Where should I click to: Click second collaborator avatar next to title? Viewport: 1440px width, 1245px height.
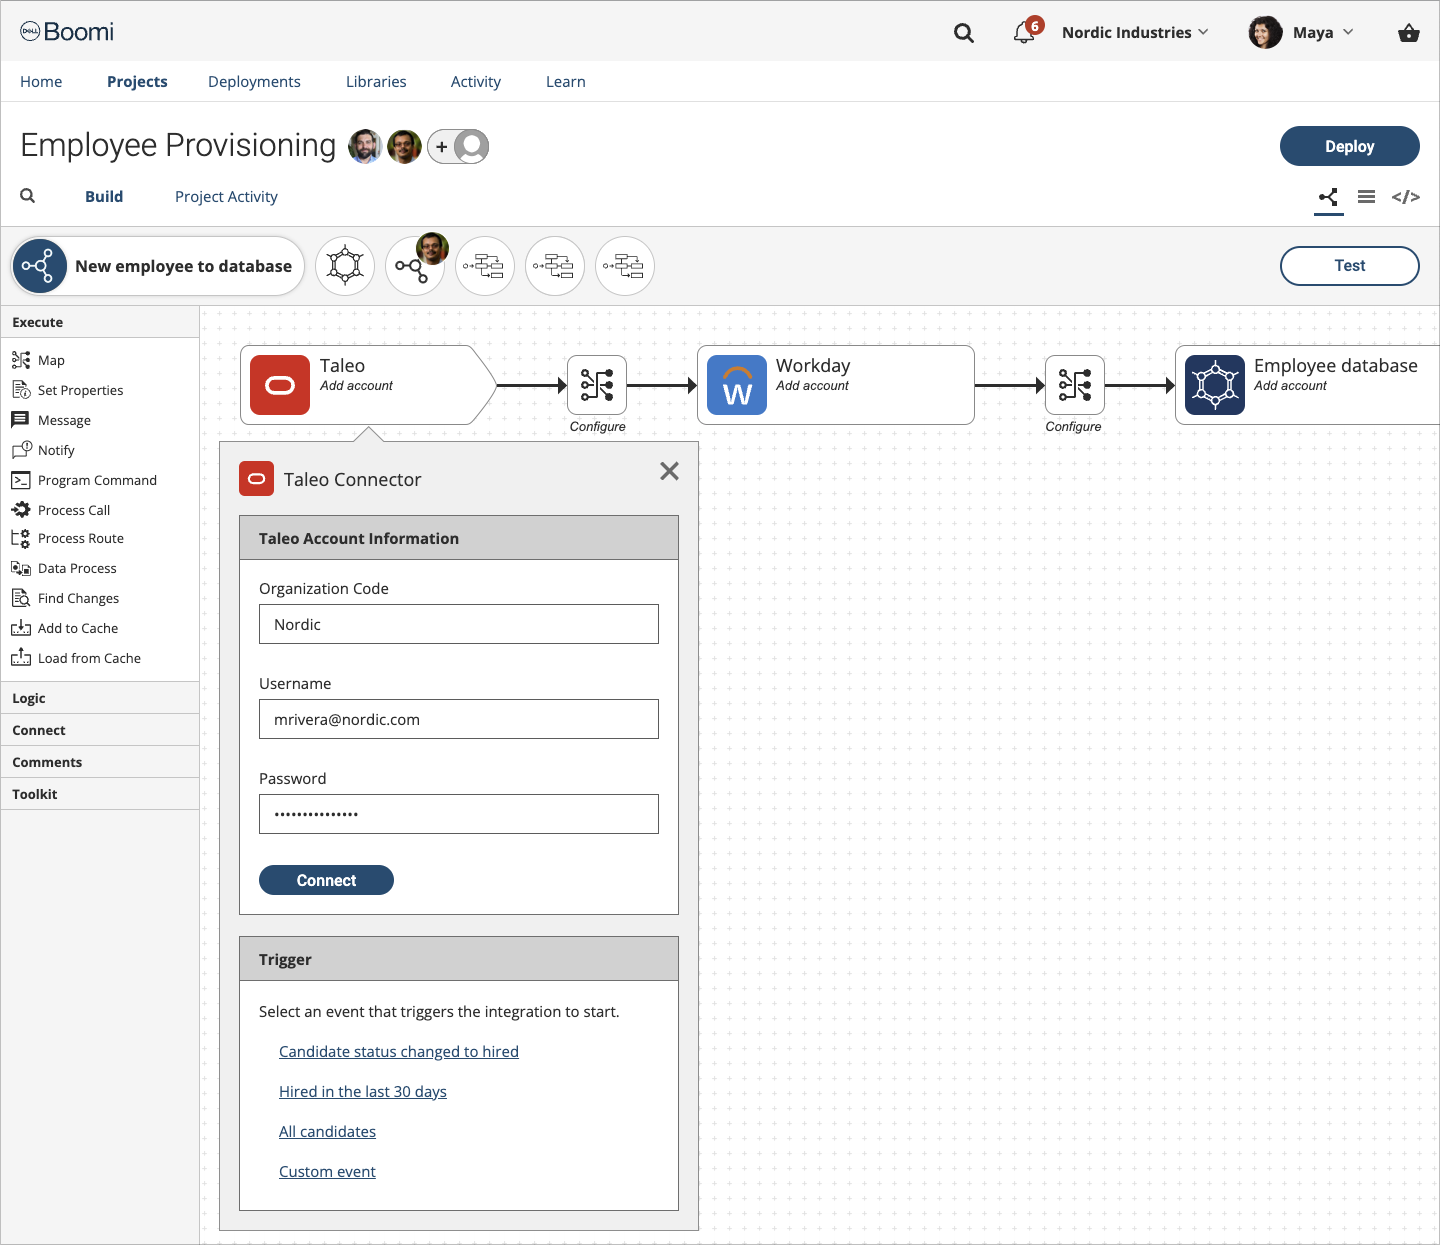(404, 146)
